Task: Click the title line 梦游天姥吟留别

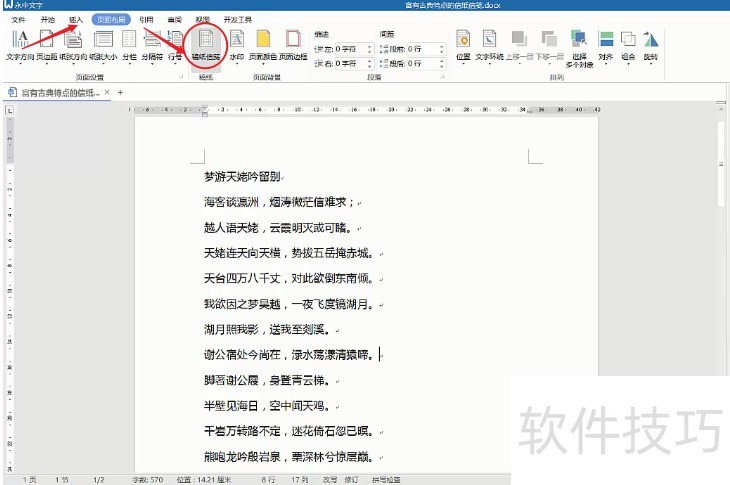Action: 242,176
